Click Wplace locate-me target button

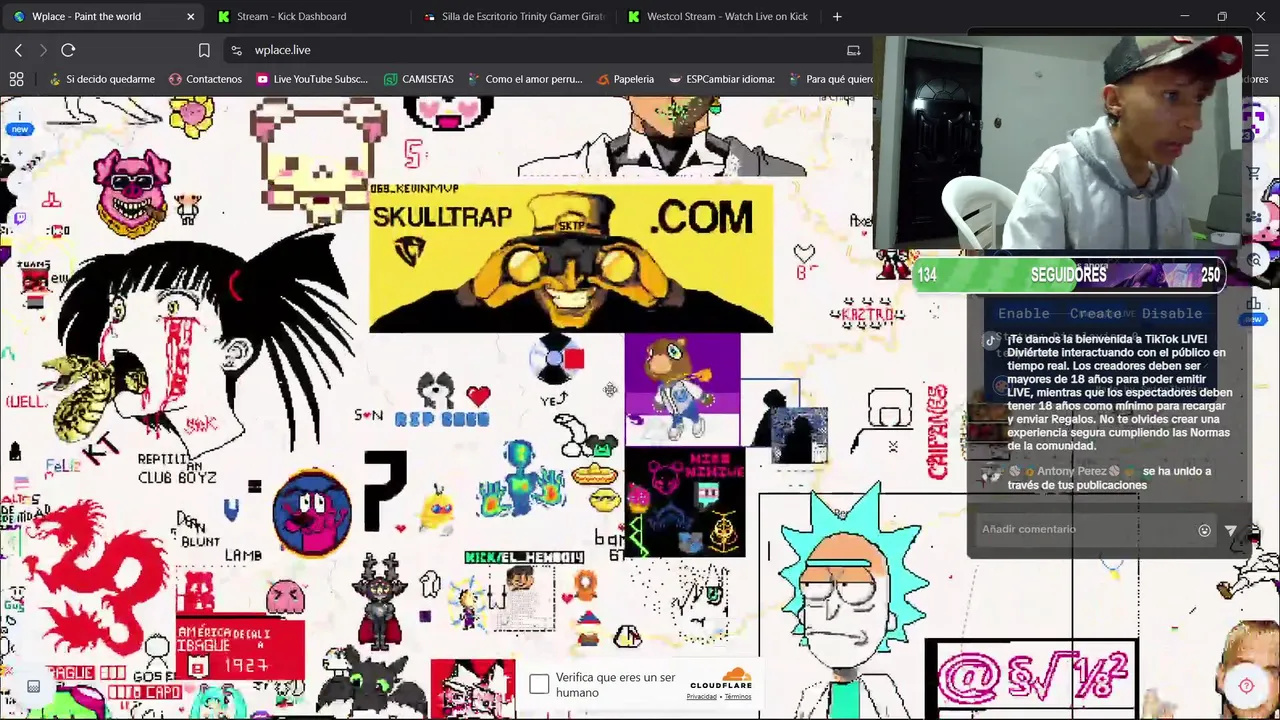(x=1246, y=686)
